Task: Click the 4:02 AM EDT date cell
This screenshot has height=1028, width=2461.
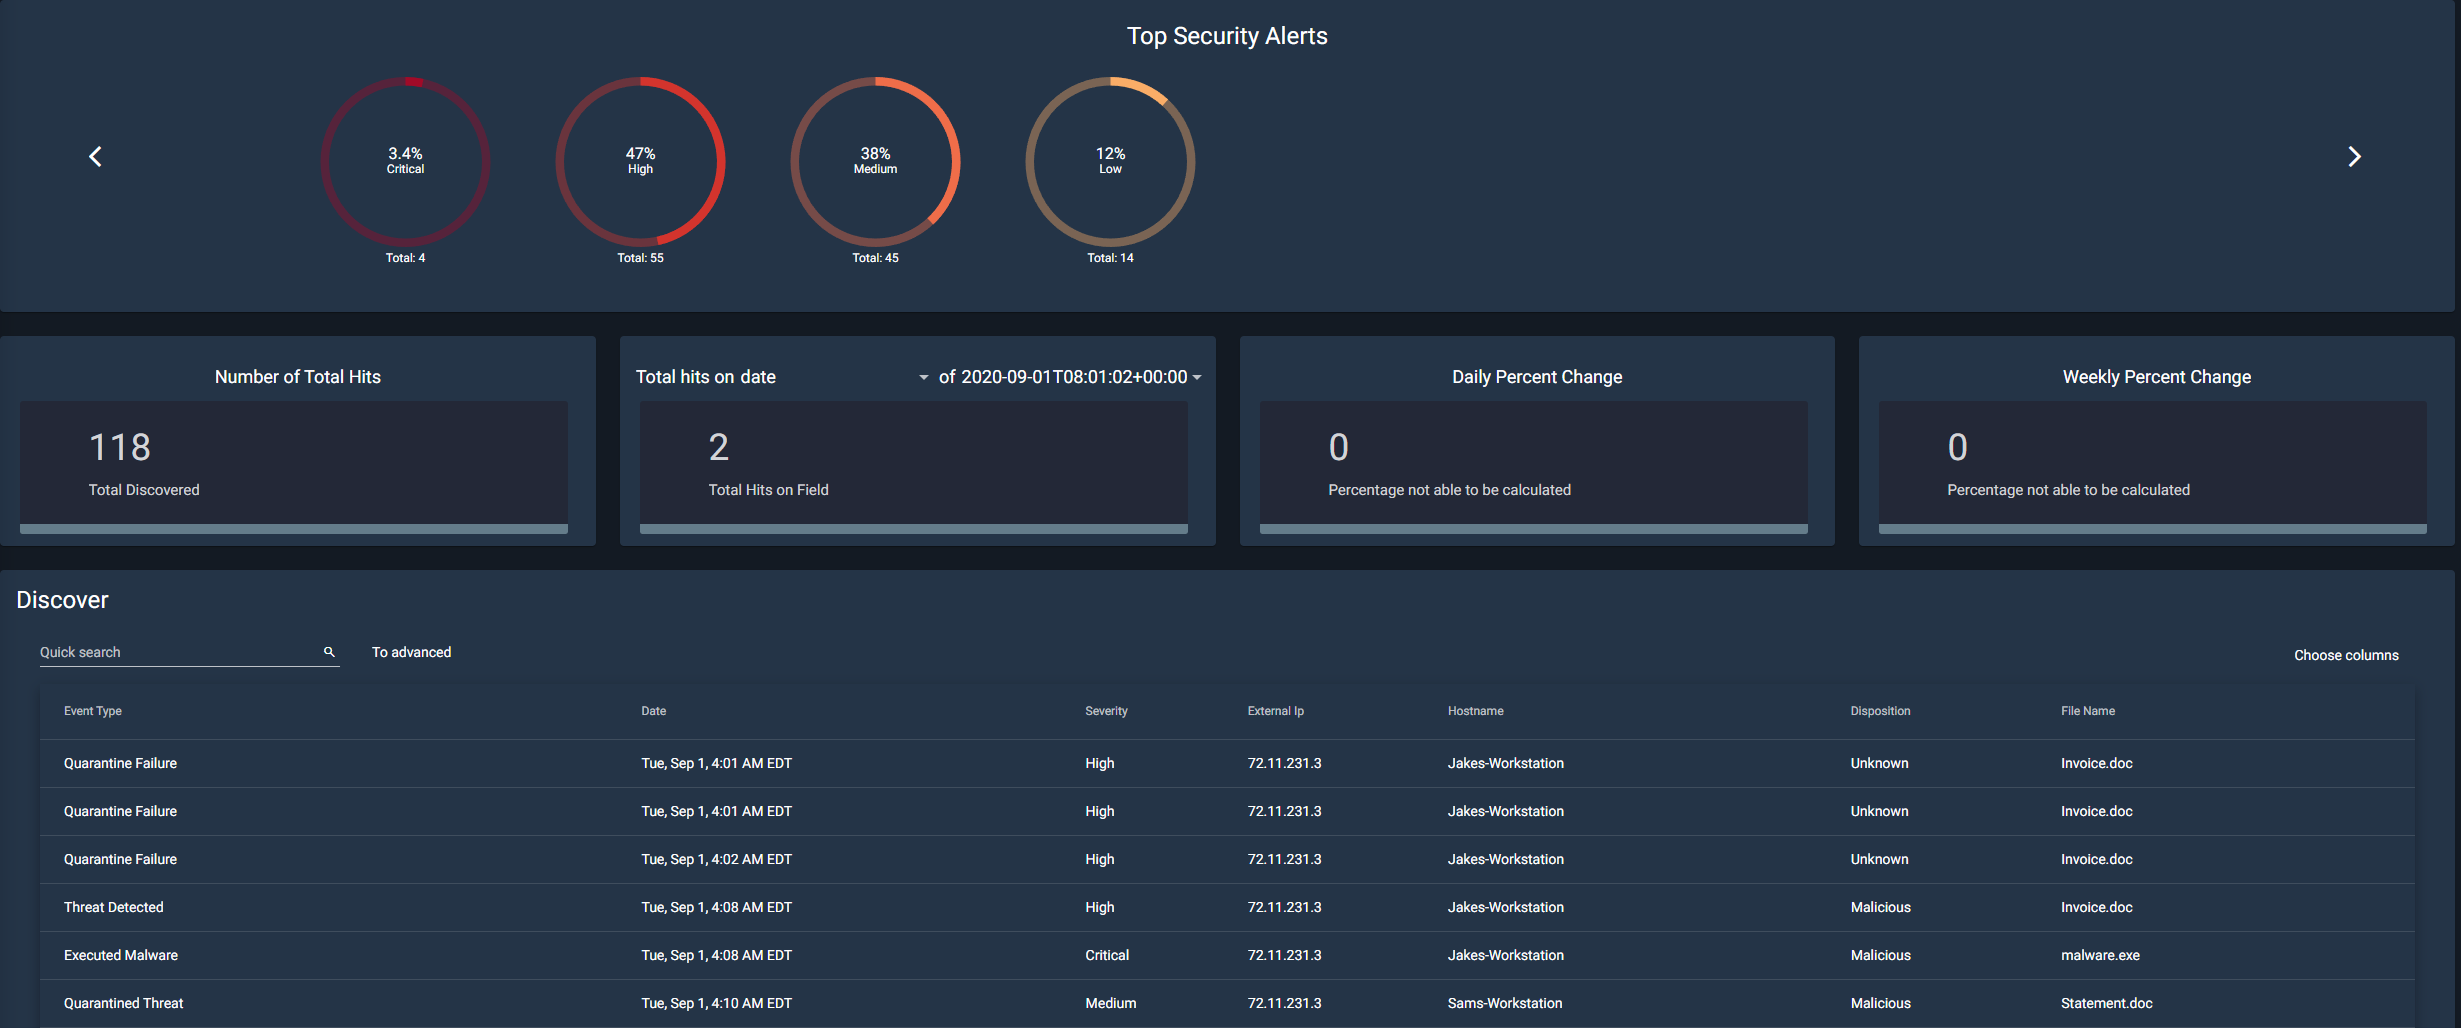Action: click(716, 859)
